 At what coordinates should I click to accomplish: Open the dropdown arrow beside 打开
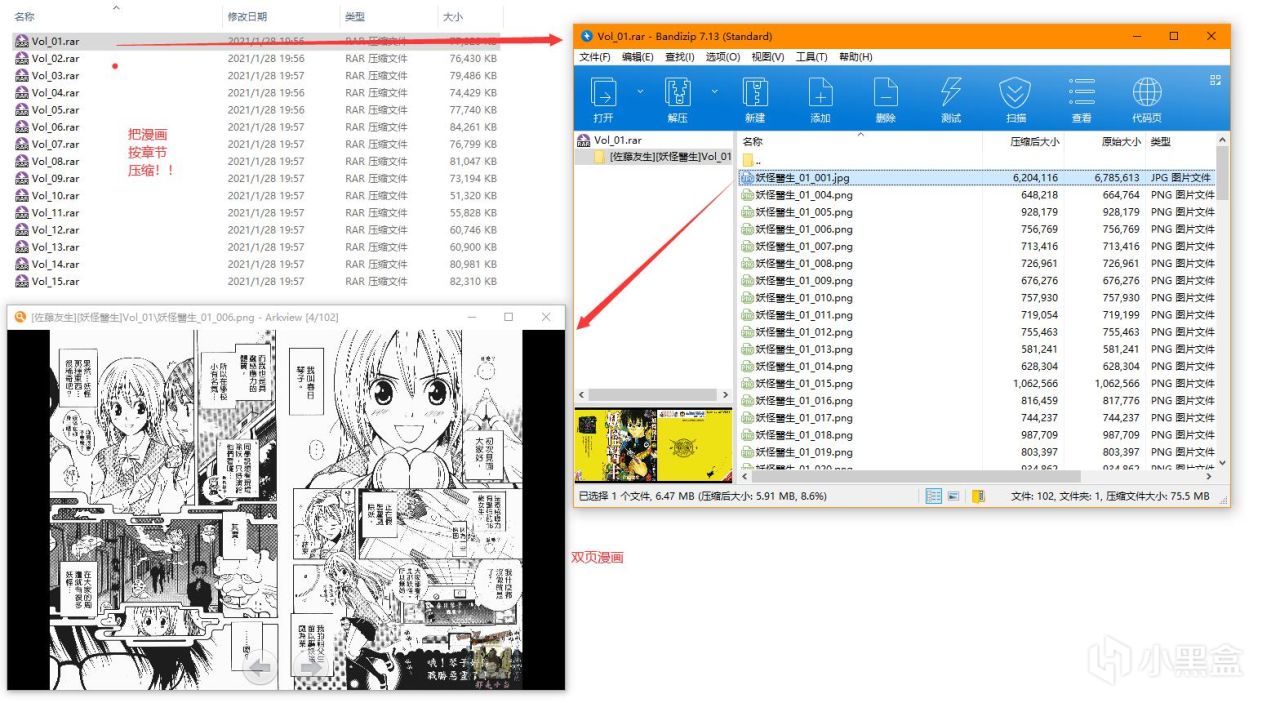click(640, 91)
